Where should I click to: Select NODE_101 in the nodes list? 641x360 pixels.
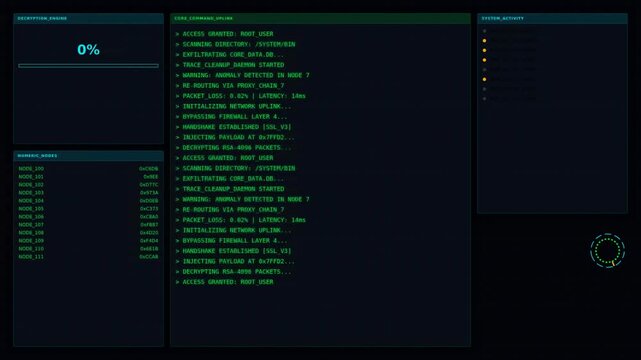click(x=88, y=177)
